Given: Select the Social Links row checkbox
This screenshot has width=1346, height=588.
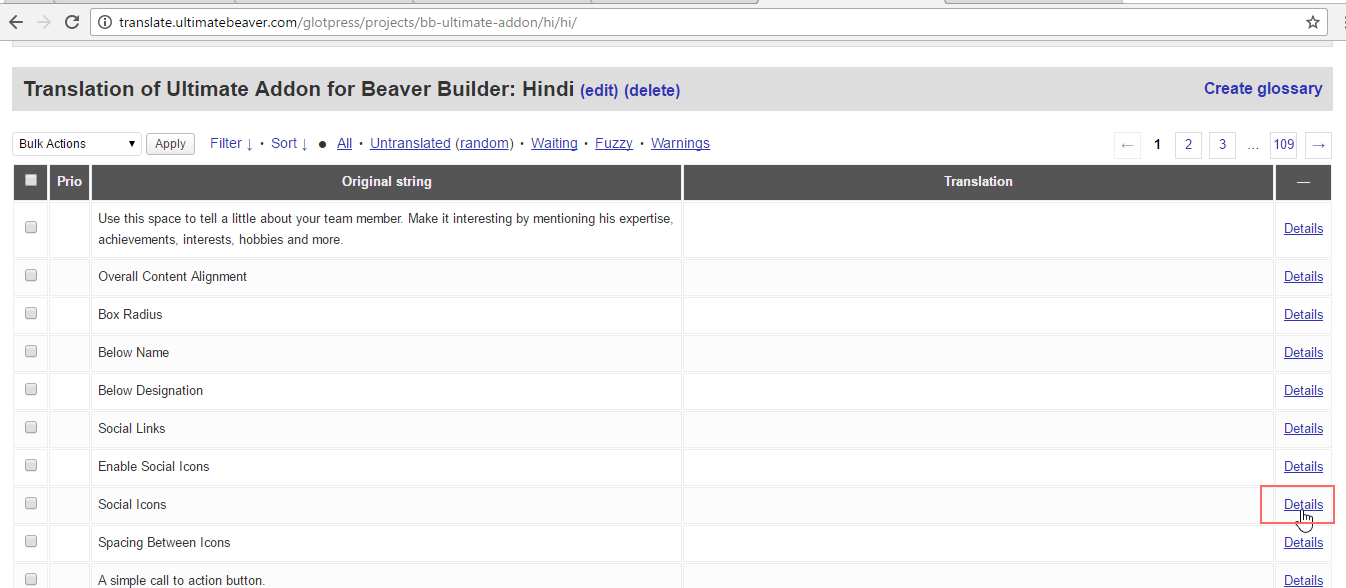Looking at the screenshot, I should pos(31,427).
